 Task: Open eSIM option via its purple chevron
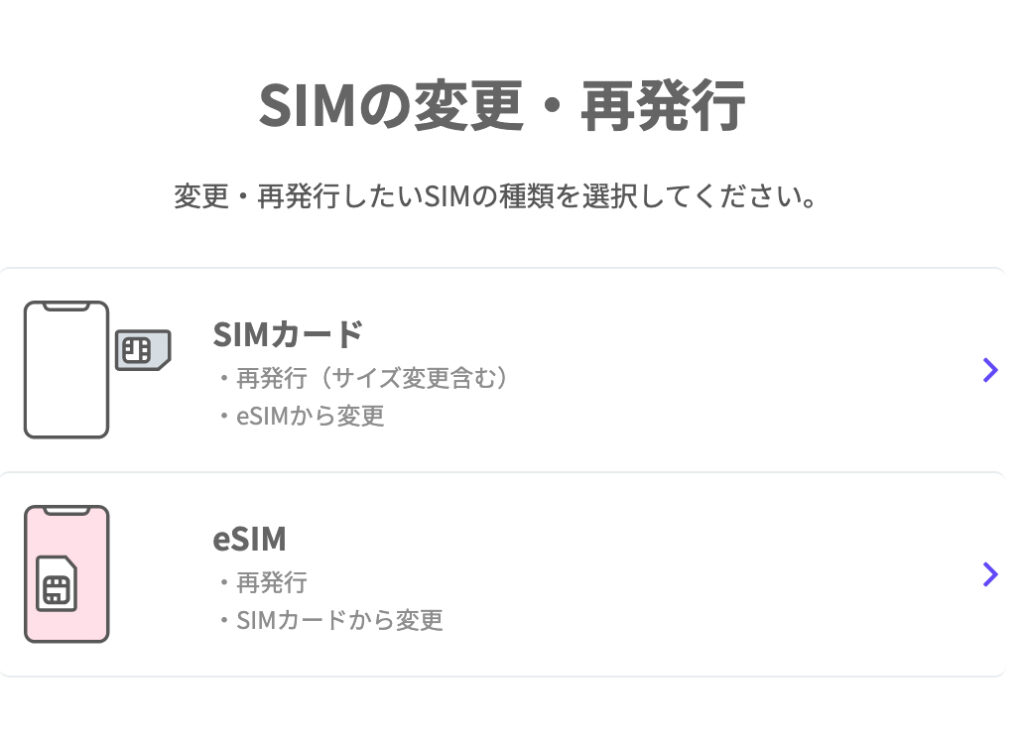[990, 573]
